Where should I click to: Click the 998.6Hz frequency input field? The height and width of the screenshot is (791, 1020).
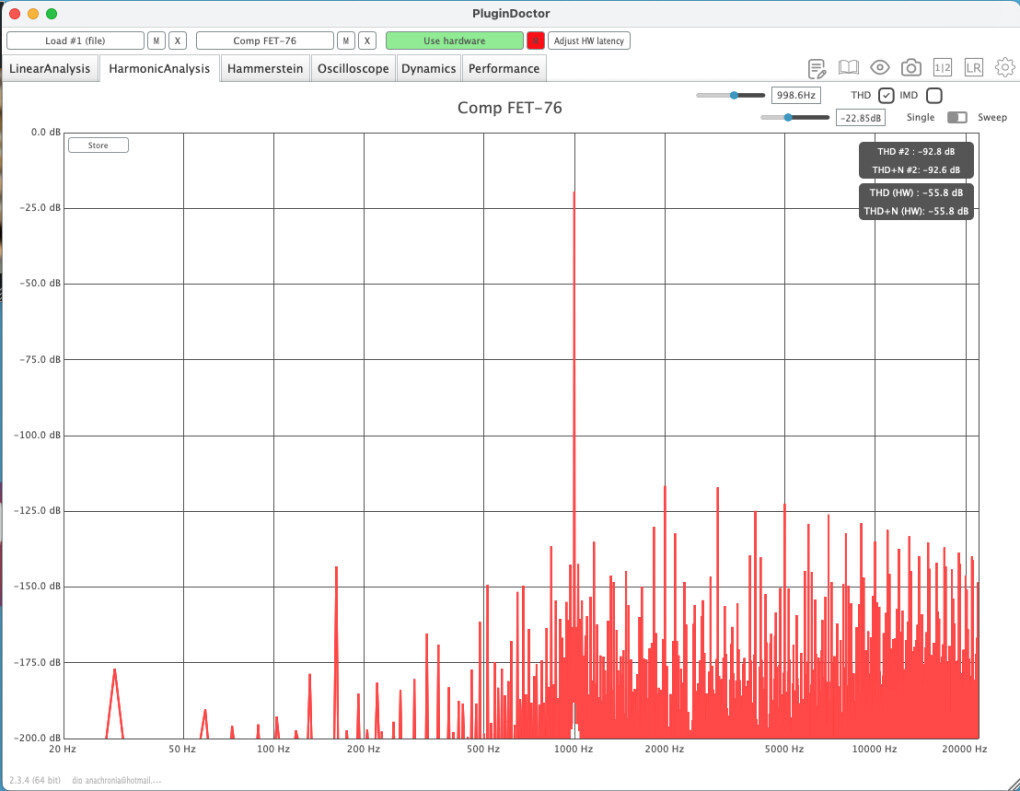796,96
